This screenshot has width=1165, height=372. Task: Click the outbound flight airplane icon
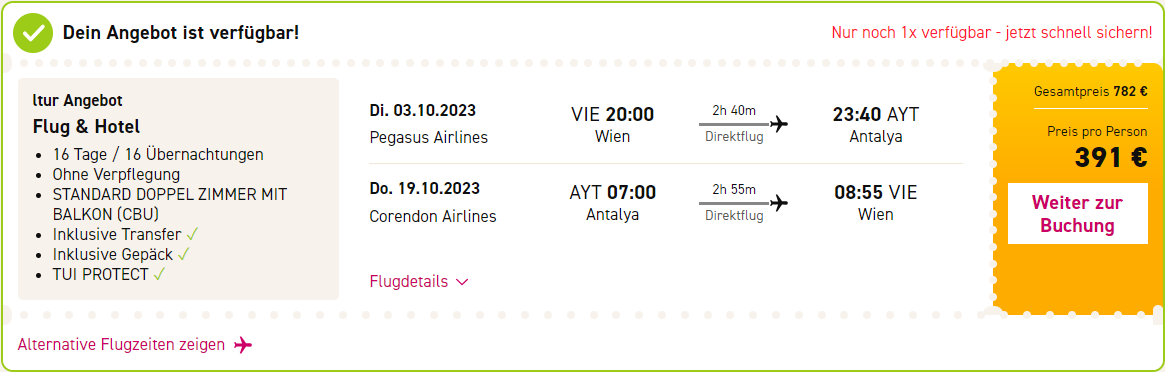(x=779, y=123)
